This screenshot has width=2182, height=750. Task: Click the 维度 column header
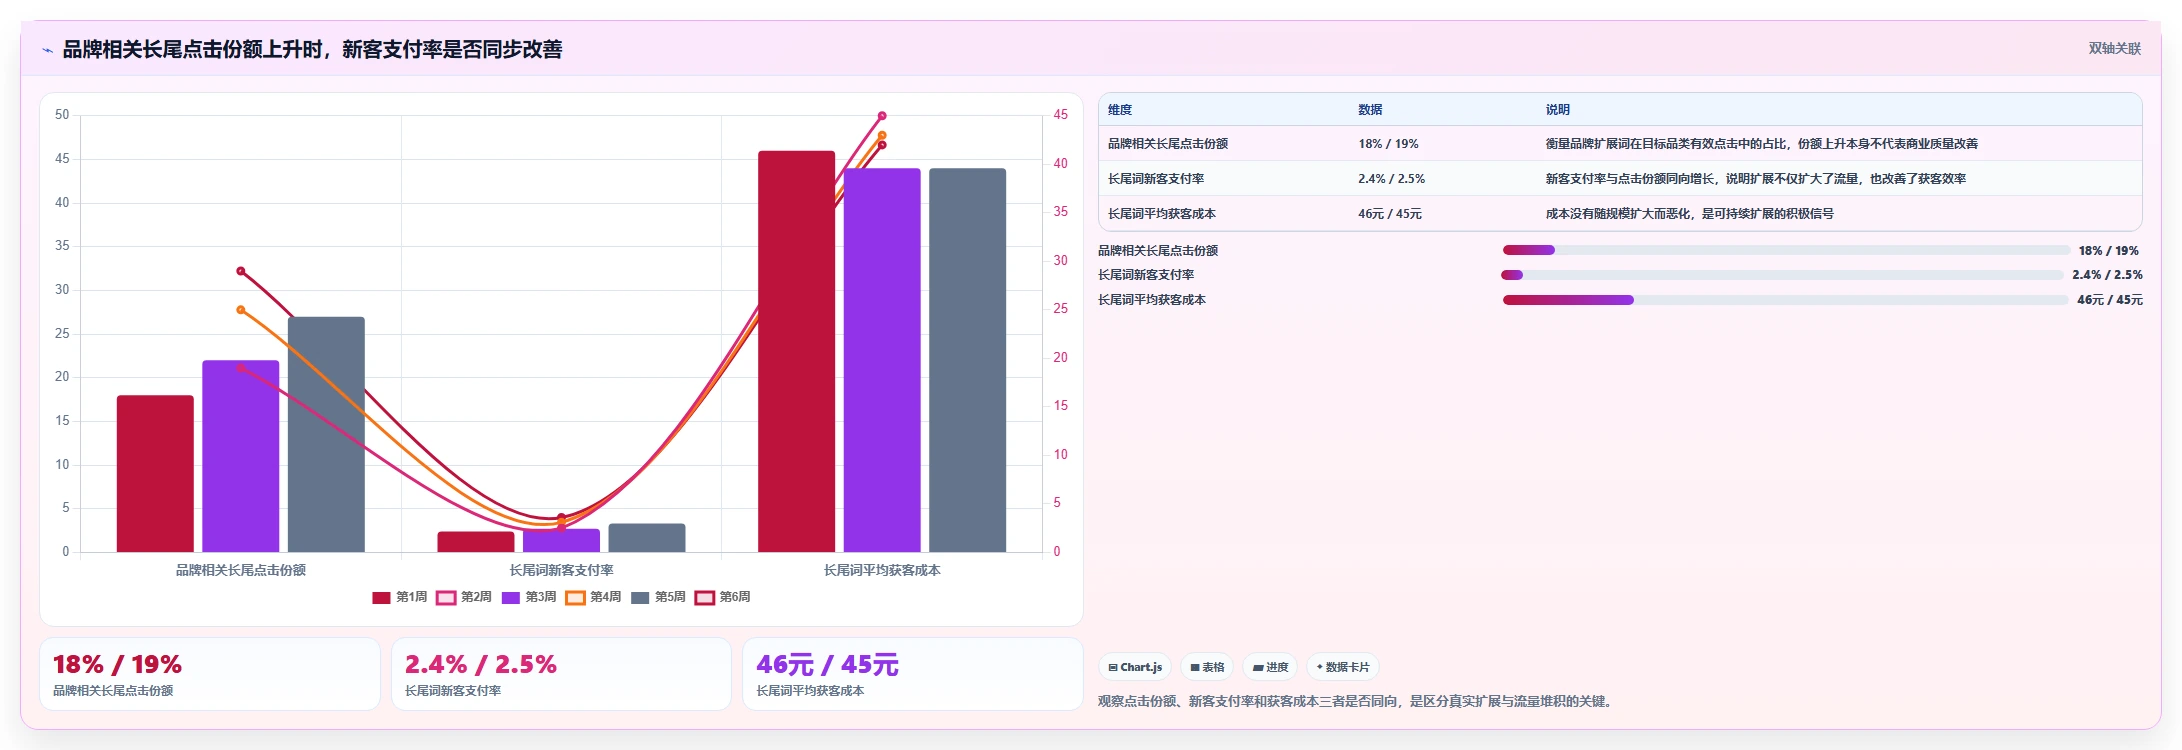pos(1120,110)
